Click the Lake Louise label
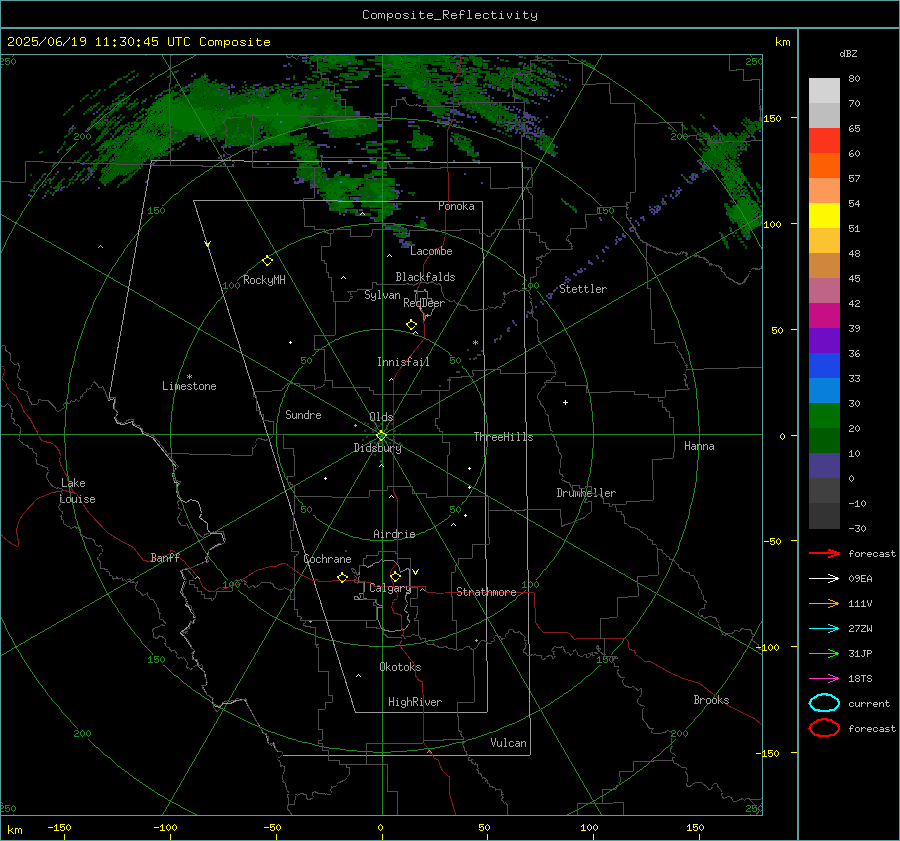 pyautogui.click(x=77, y=491)
